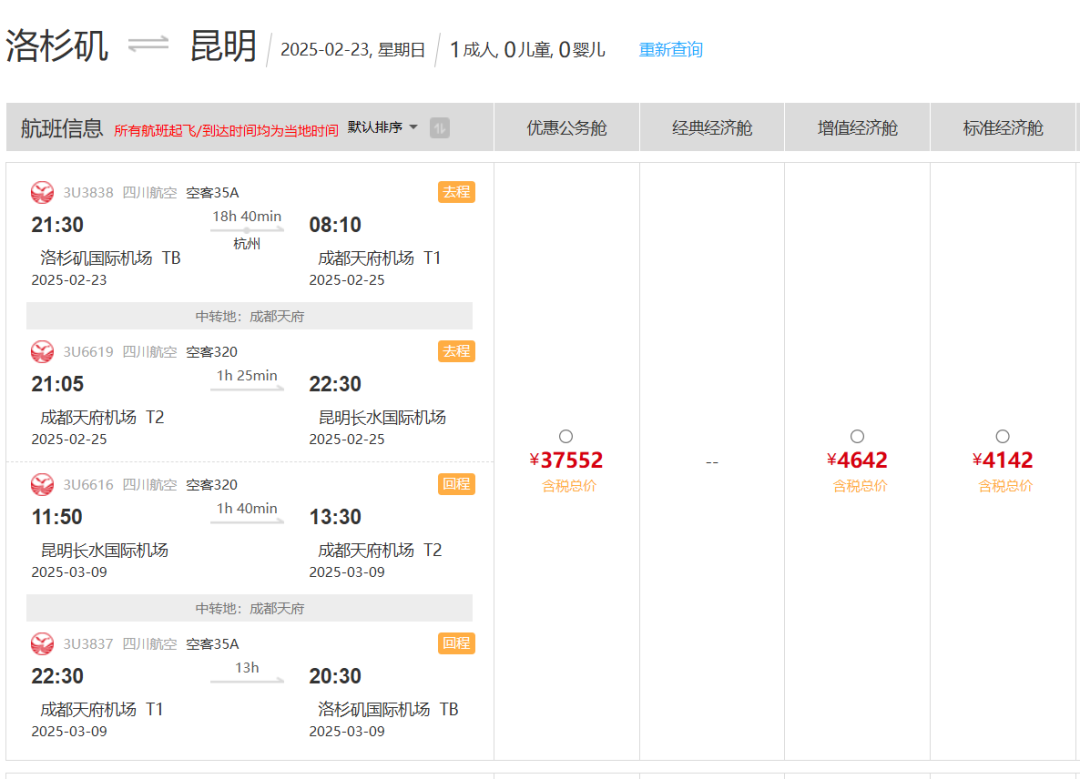Click the ¥4142 含税总价 price text
Screen dimensions: 1080x779
click(1003, 461)
